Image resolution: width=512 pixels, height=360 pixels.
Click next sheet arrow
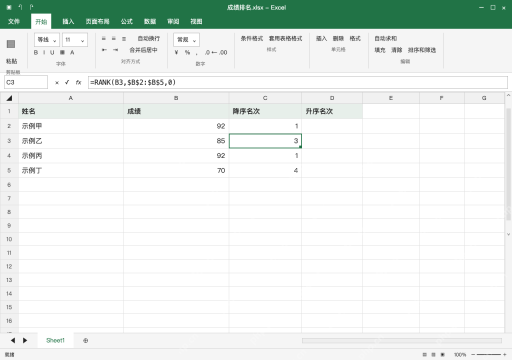pos(25,340)
